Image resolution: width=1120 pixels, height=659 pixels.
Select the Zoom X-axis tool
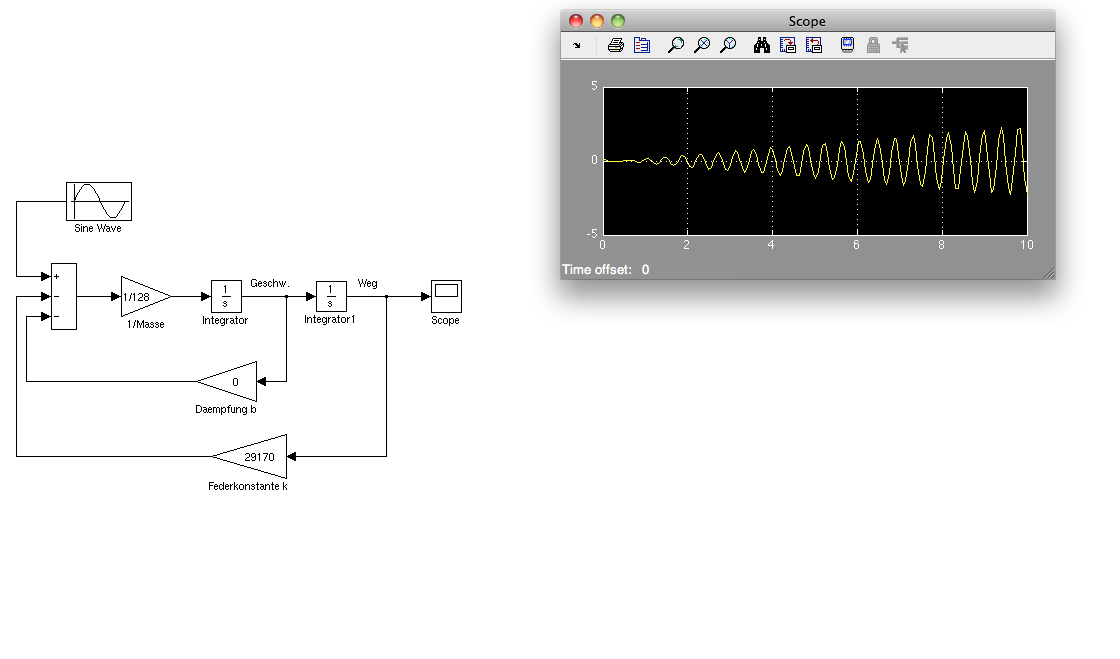[x=702, y=45]
